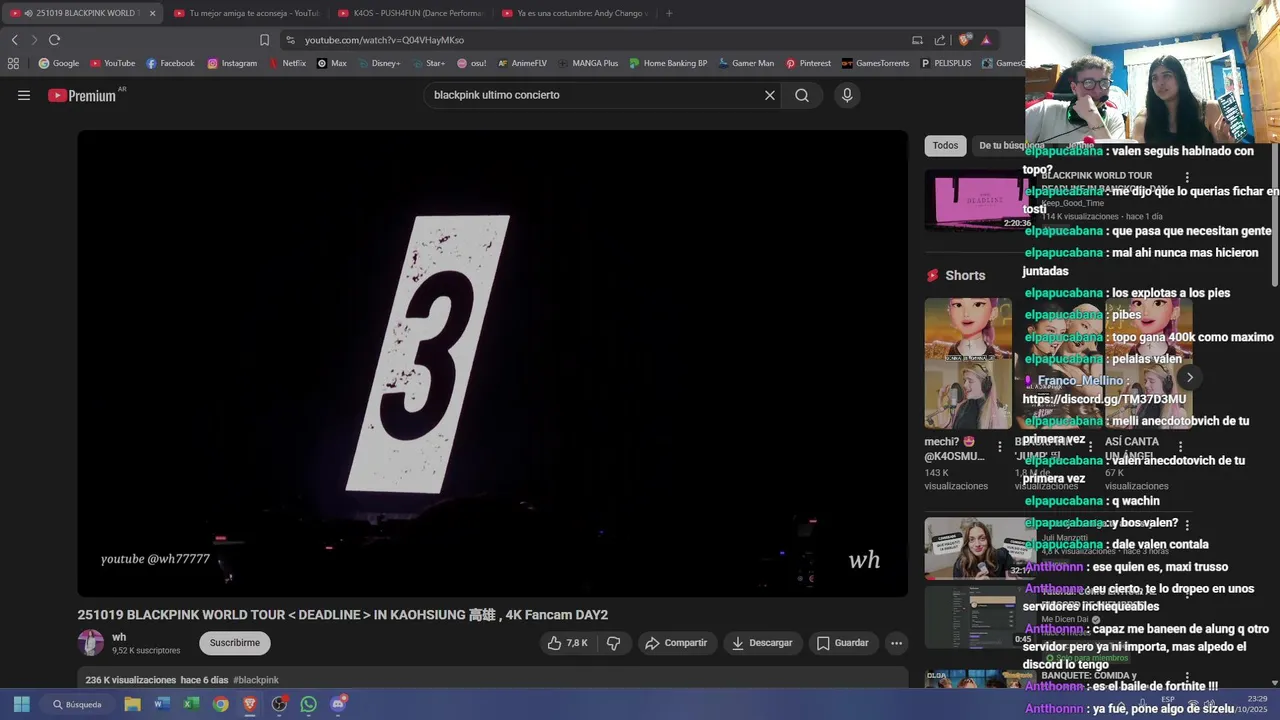Open Brave Shields lion icon

pyautogui.click(x=964, y=40)
